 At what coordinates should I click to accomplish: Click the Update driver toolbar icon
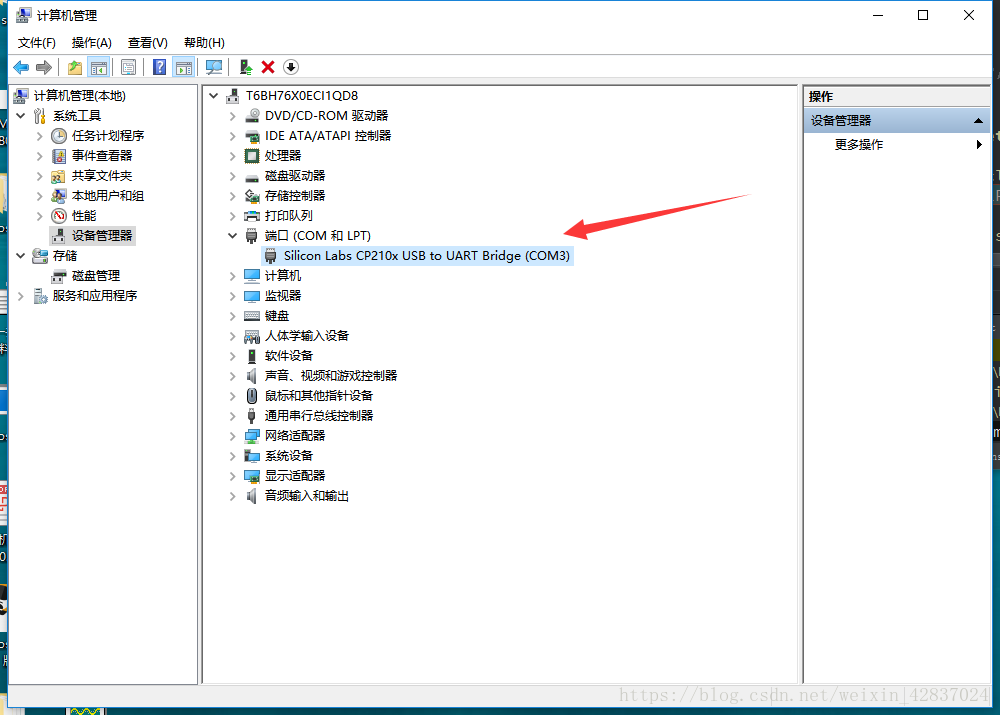[x=246, y=67]
